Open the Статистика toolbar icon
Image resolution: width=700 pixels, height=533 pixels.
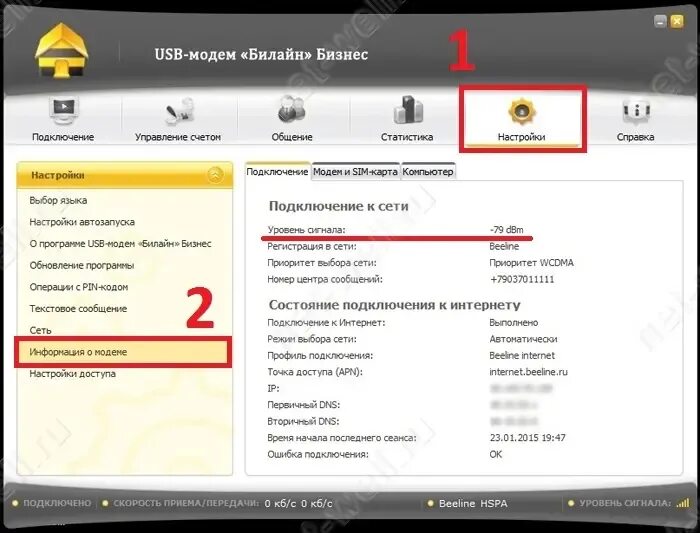(x=407, y=110)
